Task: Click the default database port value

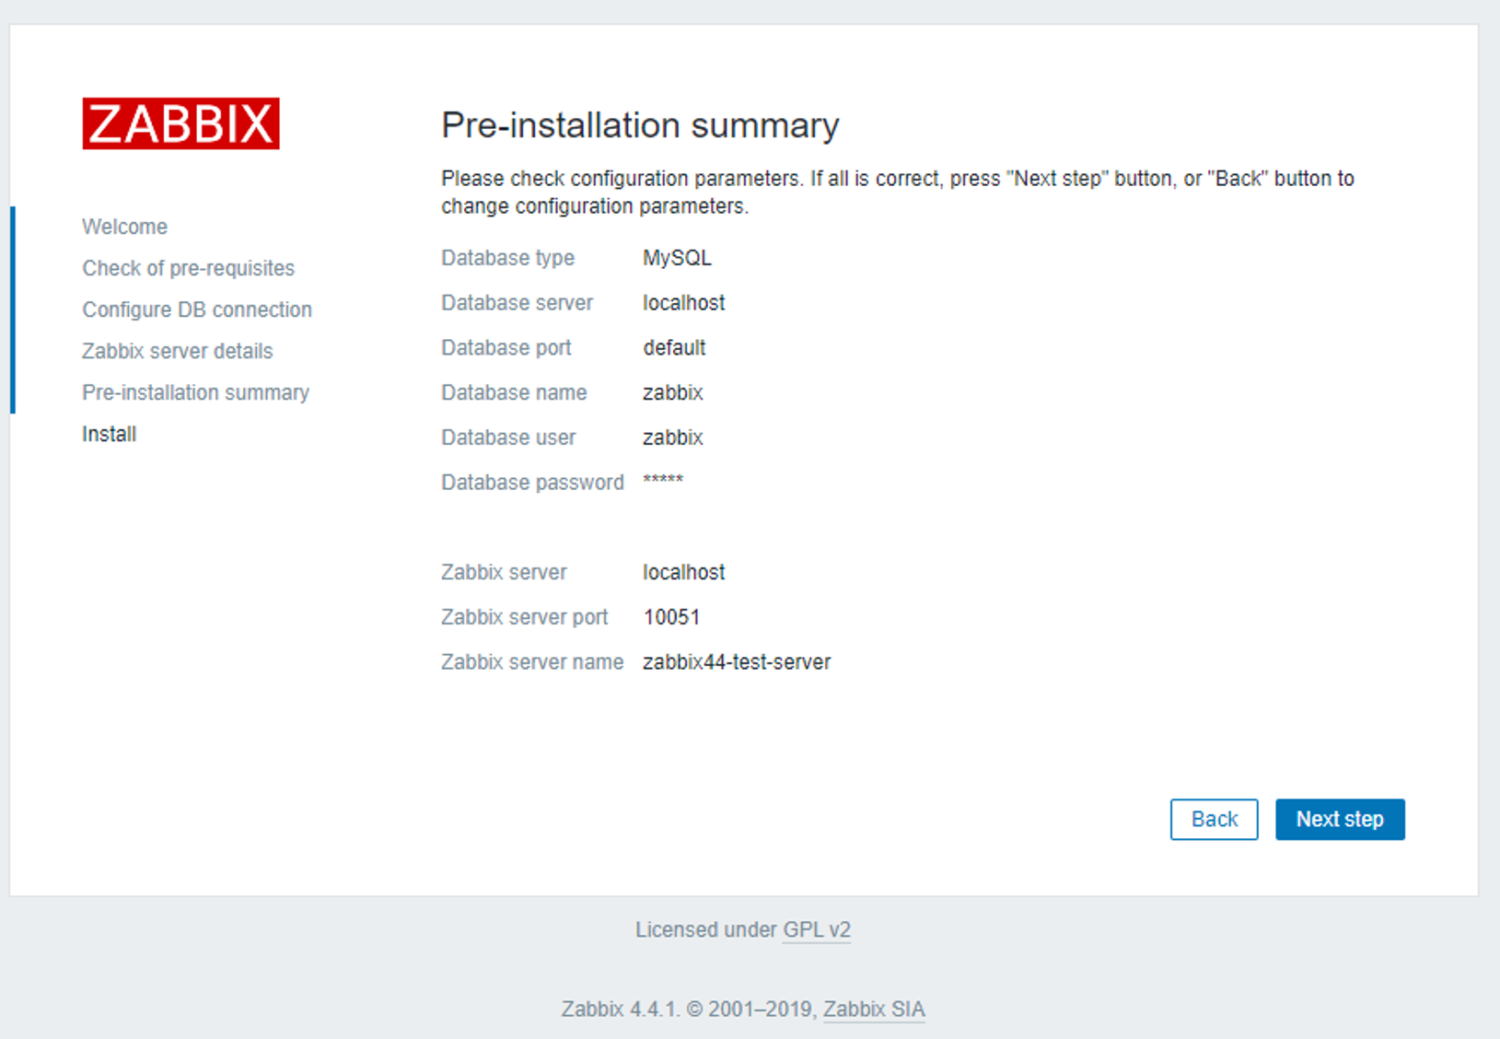Action: click(674, 347)
